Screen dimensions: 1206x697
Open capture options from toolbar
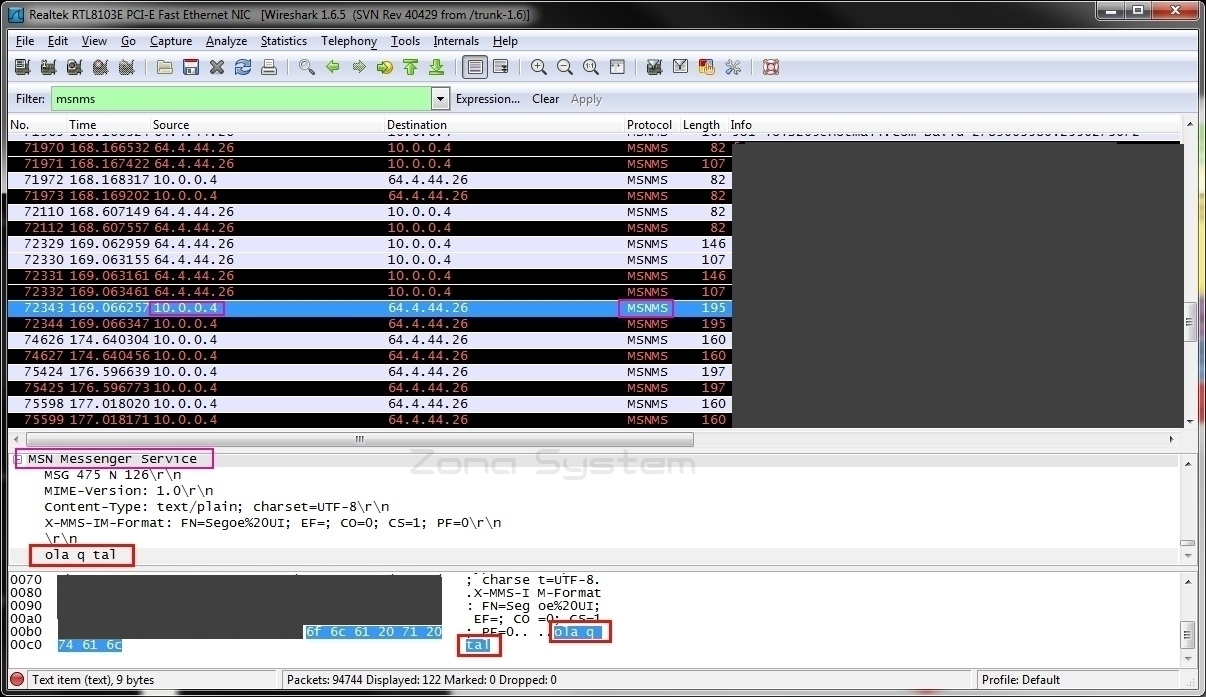48,67
